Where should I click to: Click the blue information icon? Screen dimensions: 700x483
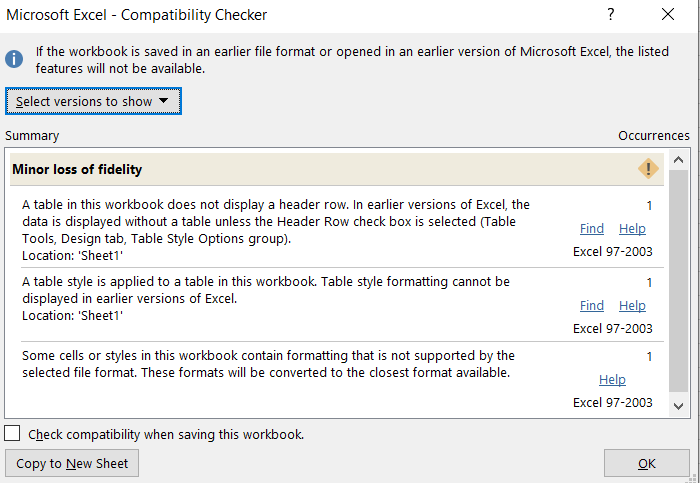(x=14, y=59)
